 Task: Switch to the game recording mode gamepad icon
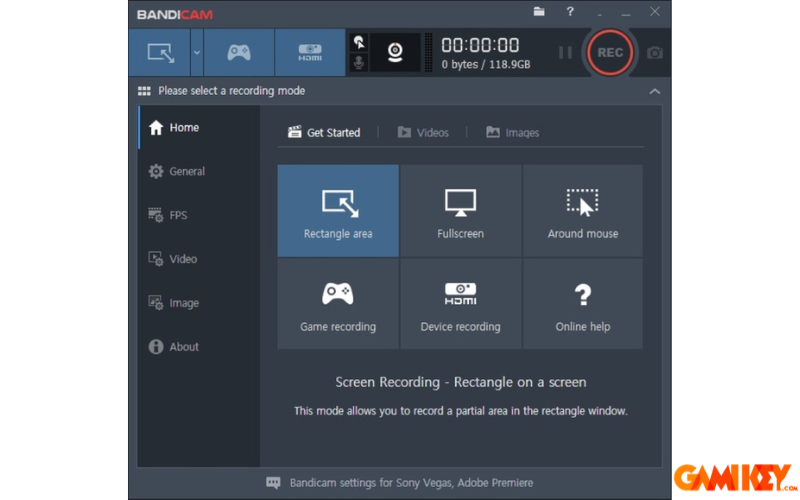click(239, 53)
